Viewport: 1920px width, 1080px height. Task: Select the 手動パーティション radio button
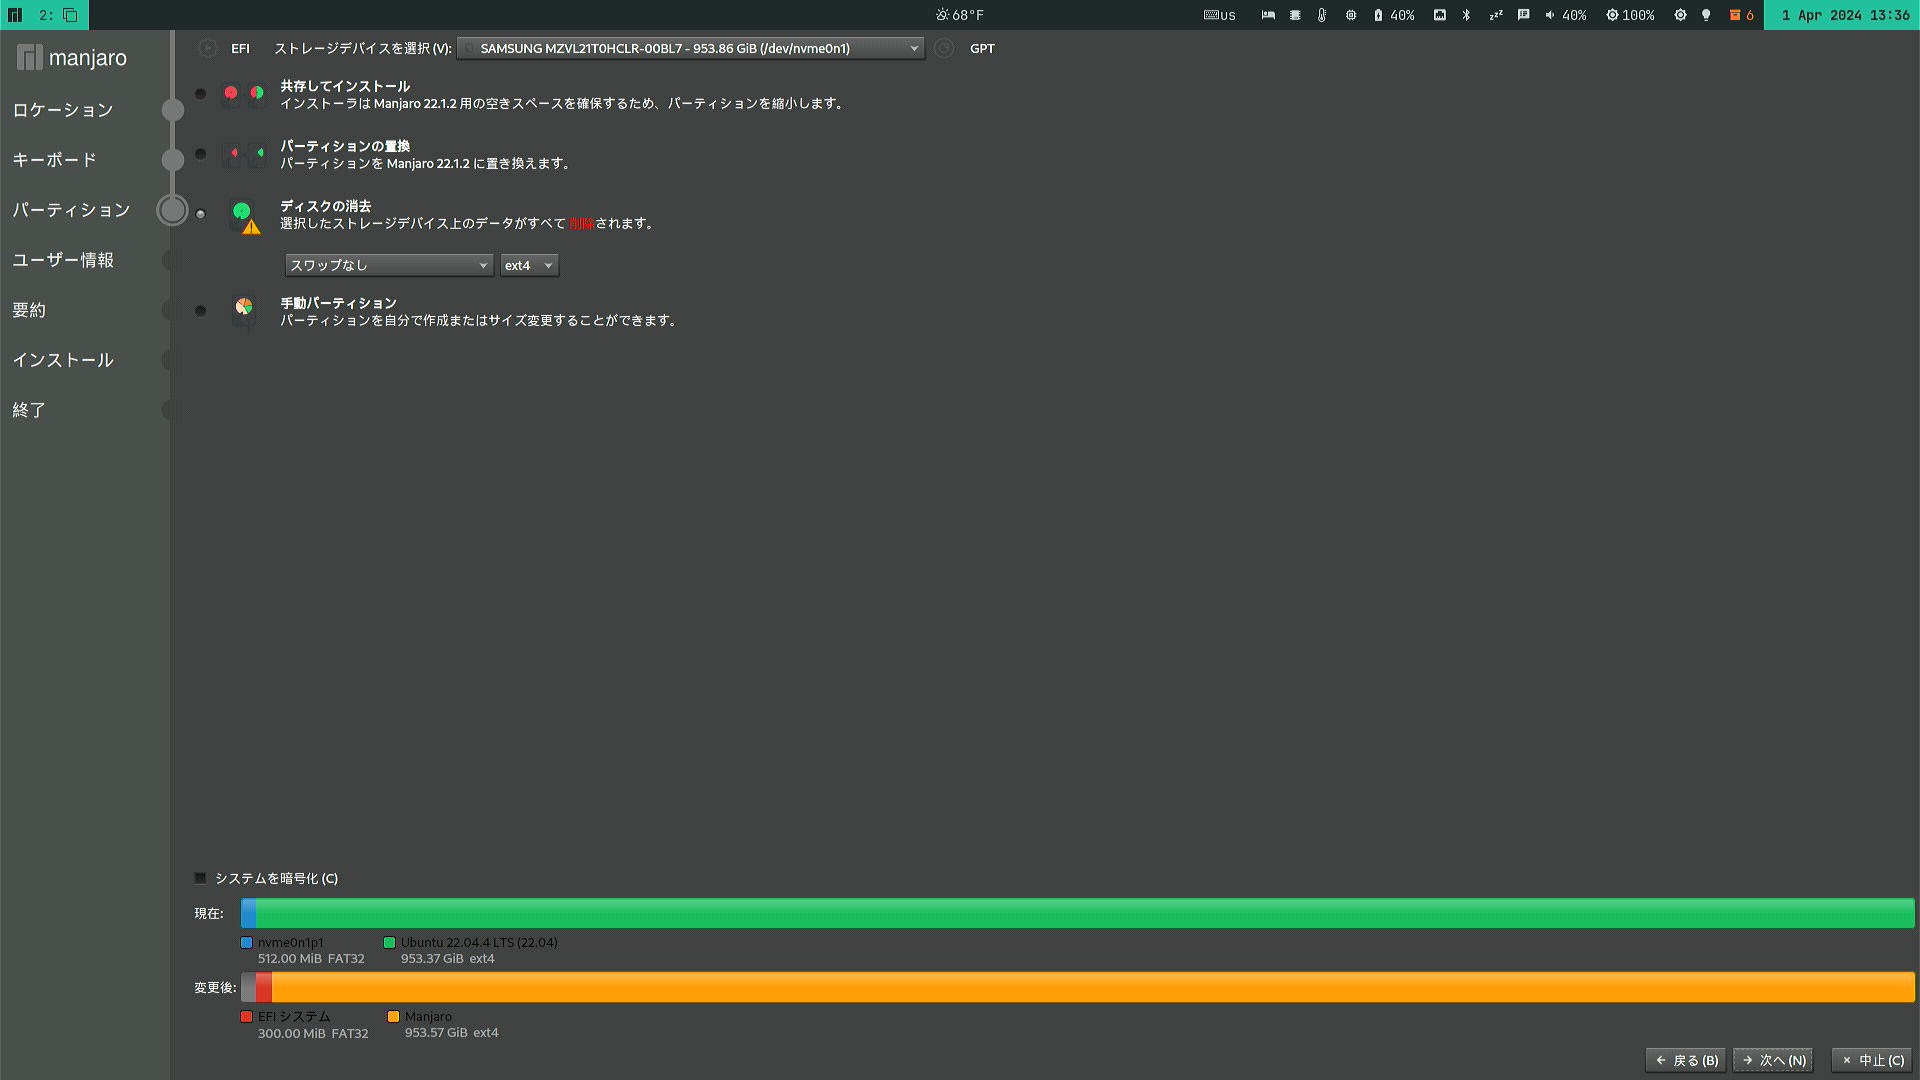click(201, 311)
